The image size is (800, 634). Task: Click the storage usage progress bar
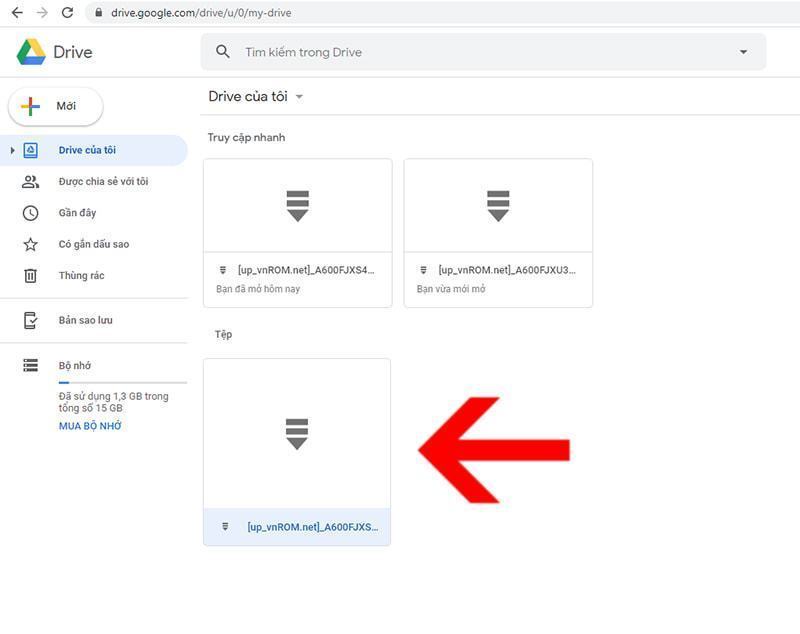122,383
